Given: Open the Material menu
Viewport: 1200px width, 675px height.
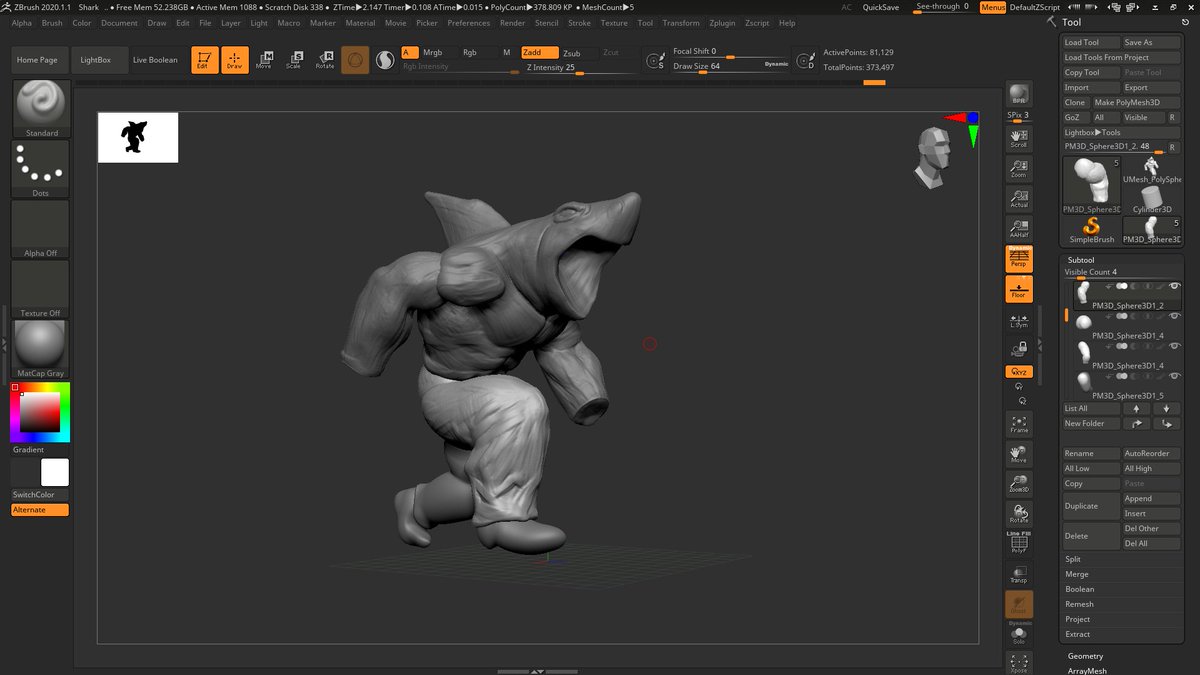Looking at the screenshot, I should click(360, 23).
